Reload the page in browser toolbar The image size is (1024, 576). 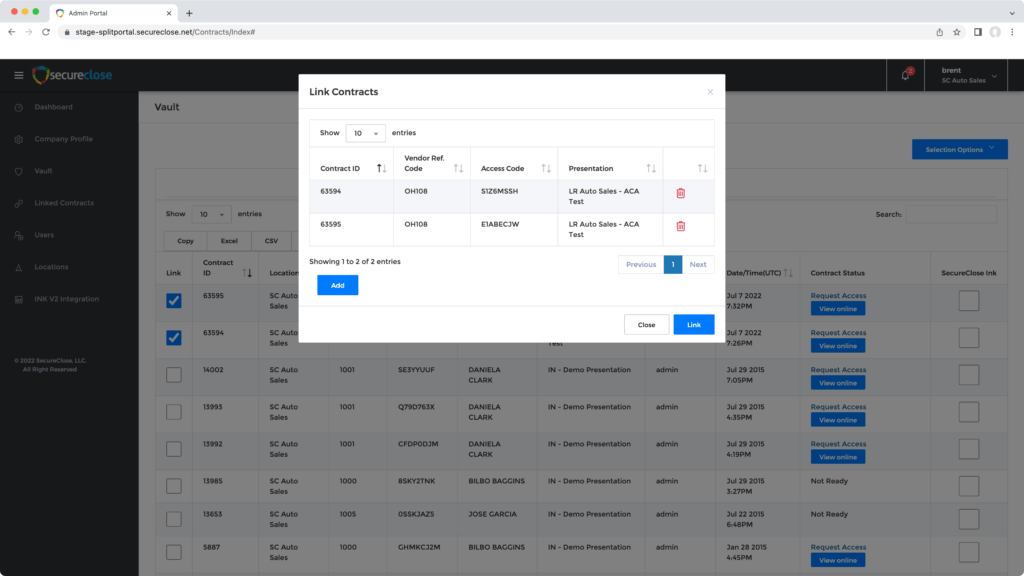tap(46, 32)
